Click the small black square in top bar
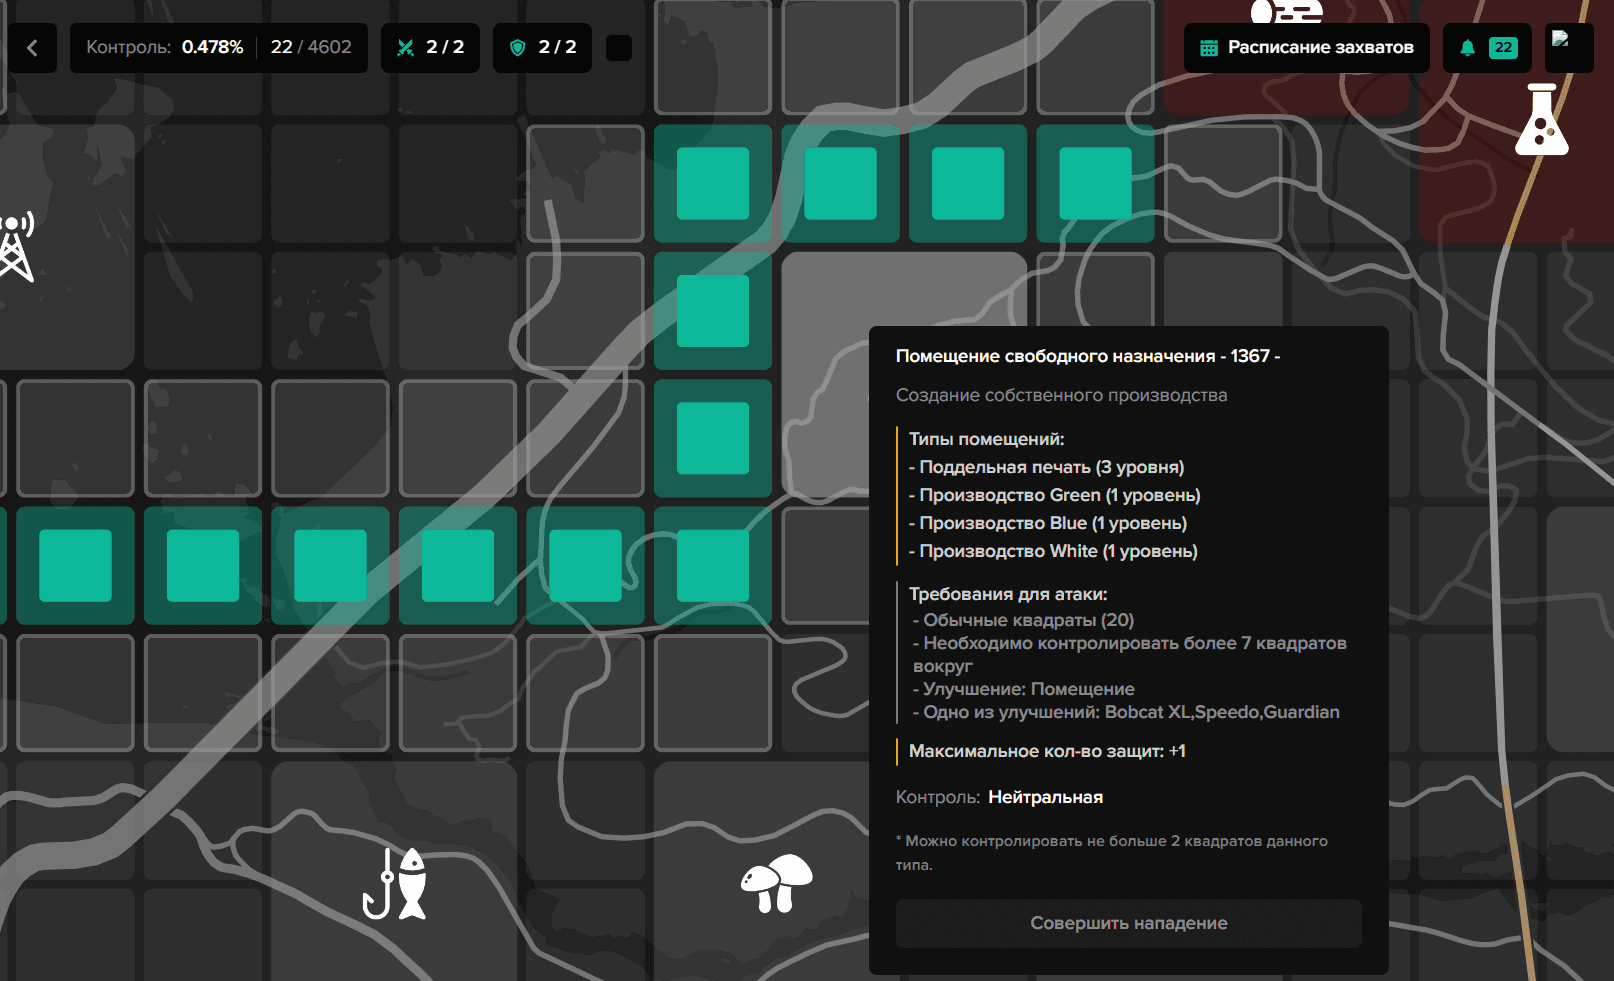1614x981 pixels. pos(619,48)
